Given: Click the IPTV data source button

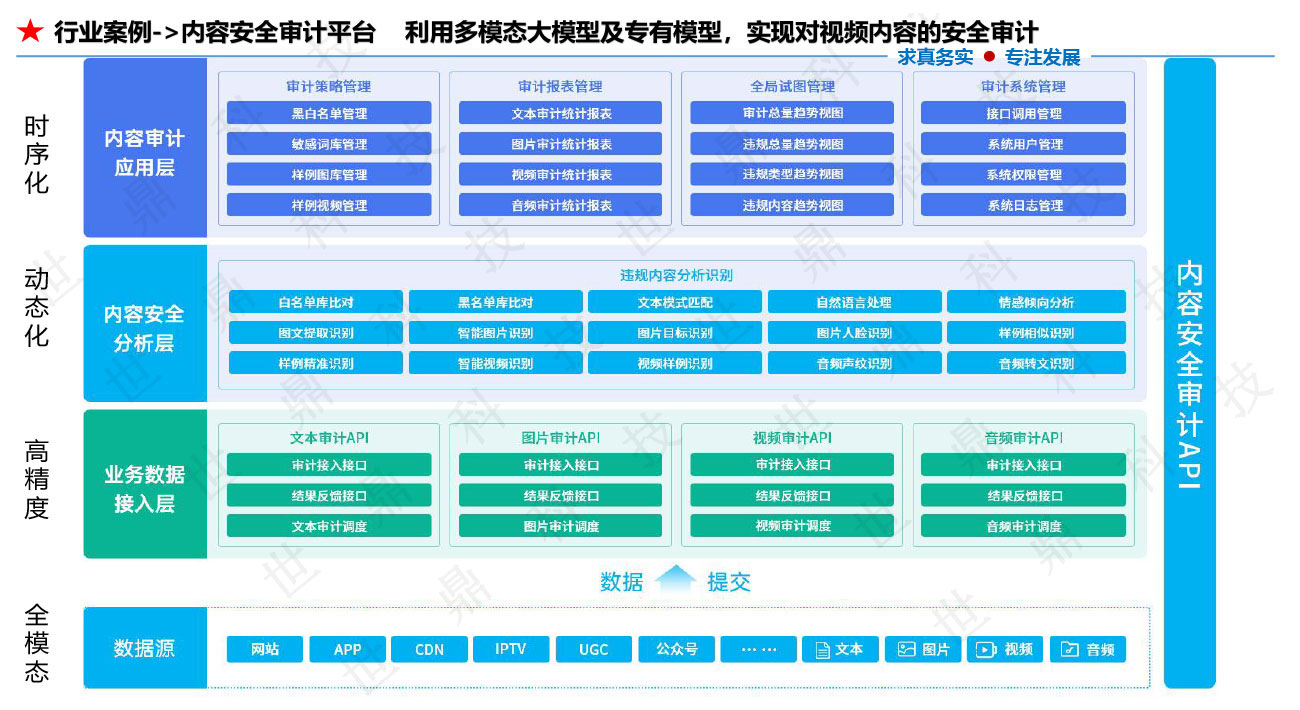Looking at the screenshot, I should pos(511,649).
